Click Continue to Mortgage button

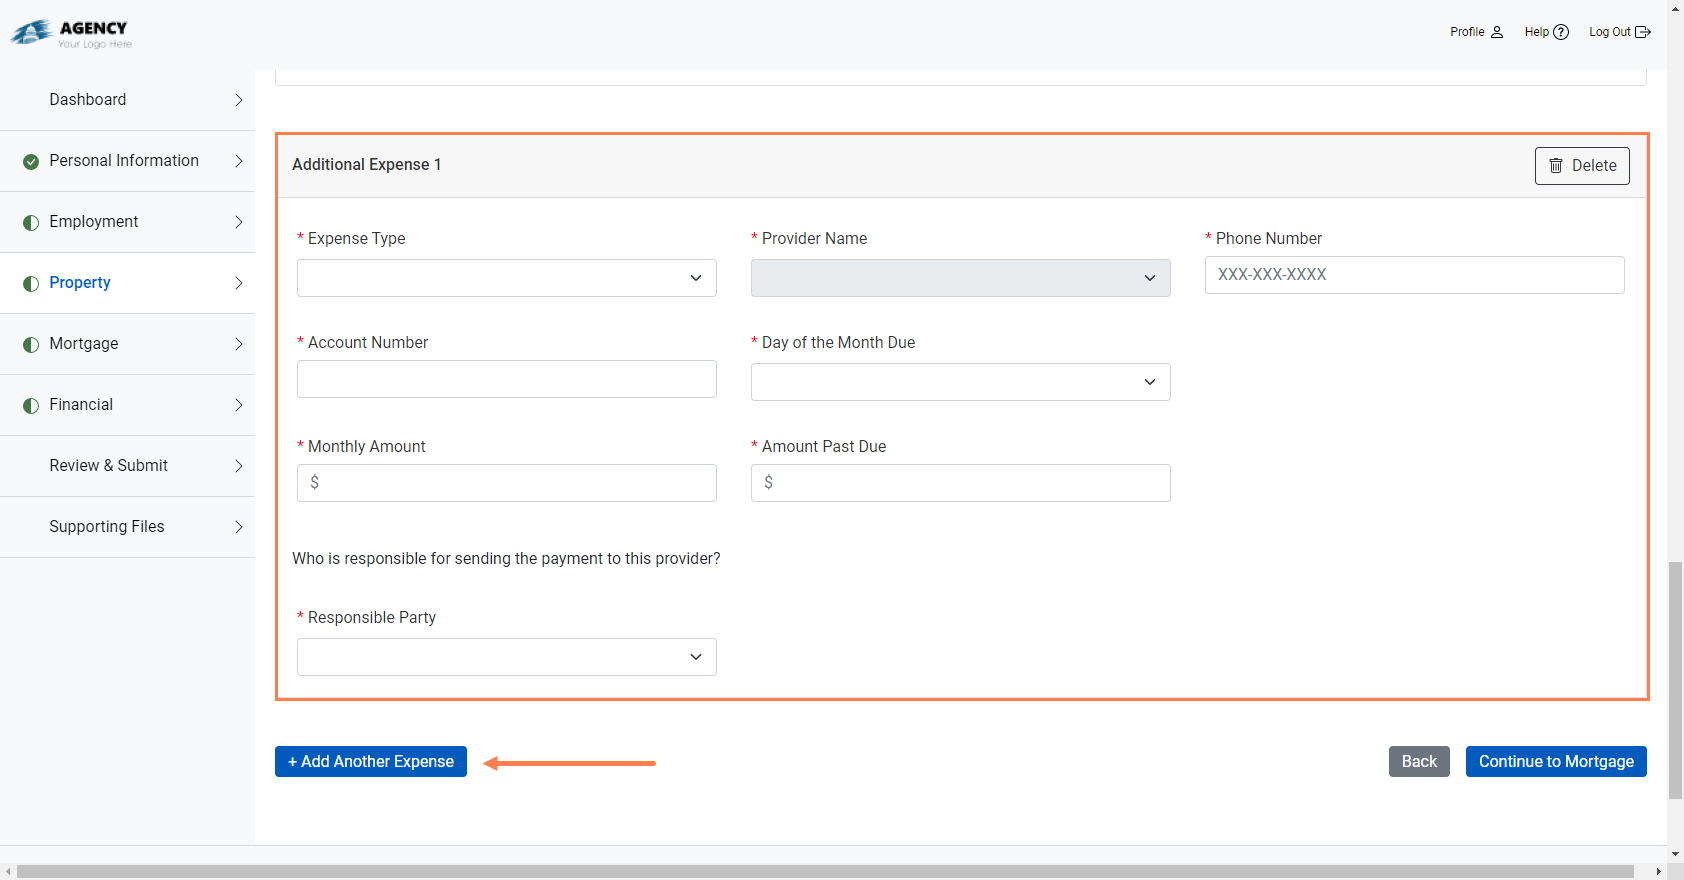coord(1555,761)
